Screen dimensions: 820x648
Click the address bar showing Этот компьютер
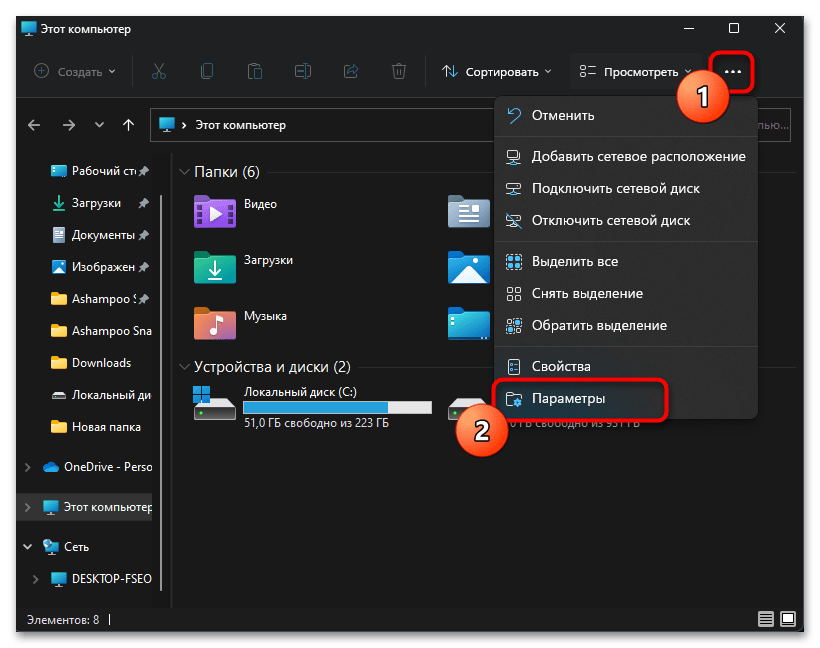pyautogui.click(x=320, y=125)
